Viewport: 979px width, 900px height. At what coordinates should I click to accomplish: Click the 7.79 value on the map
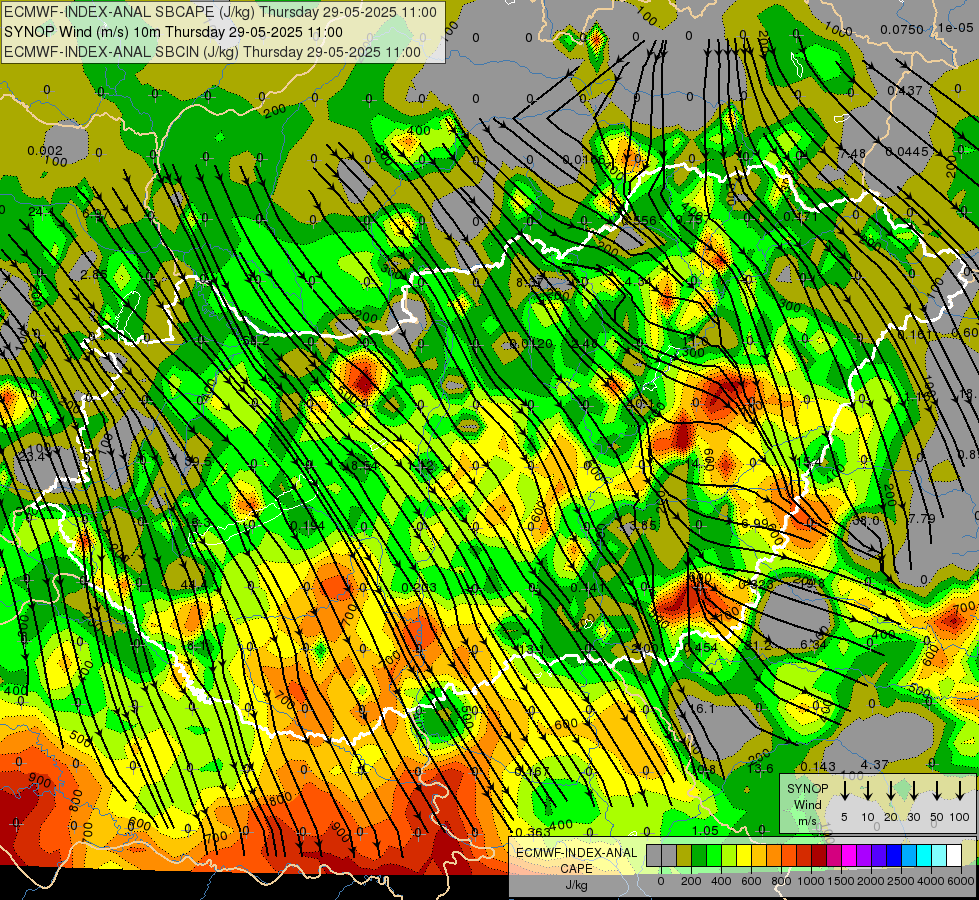coord(922,518)
